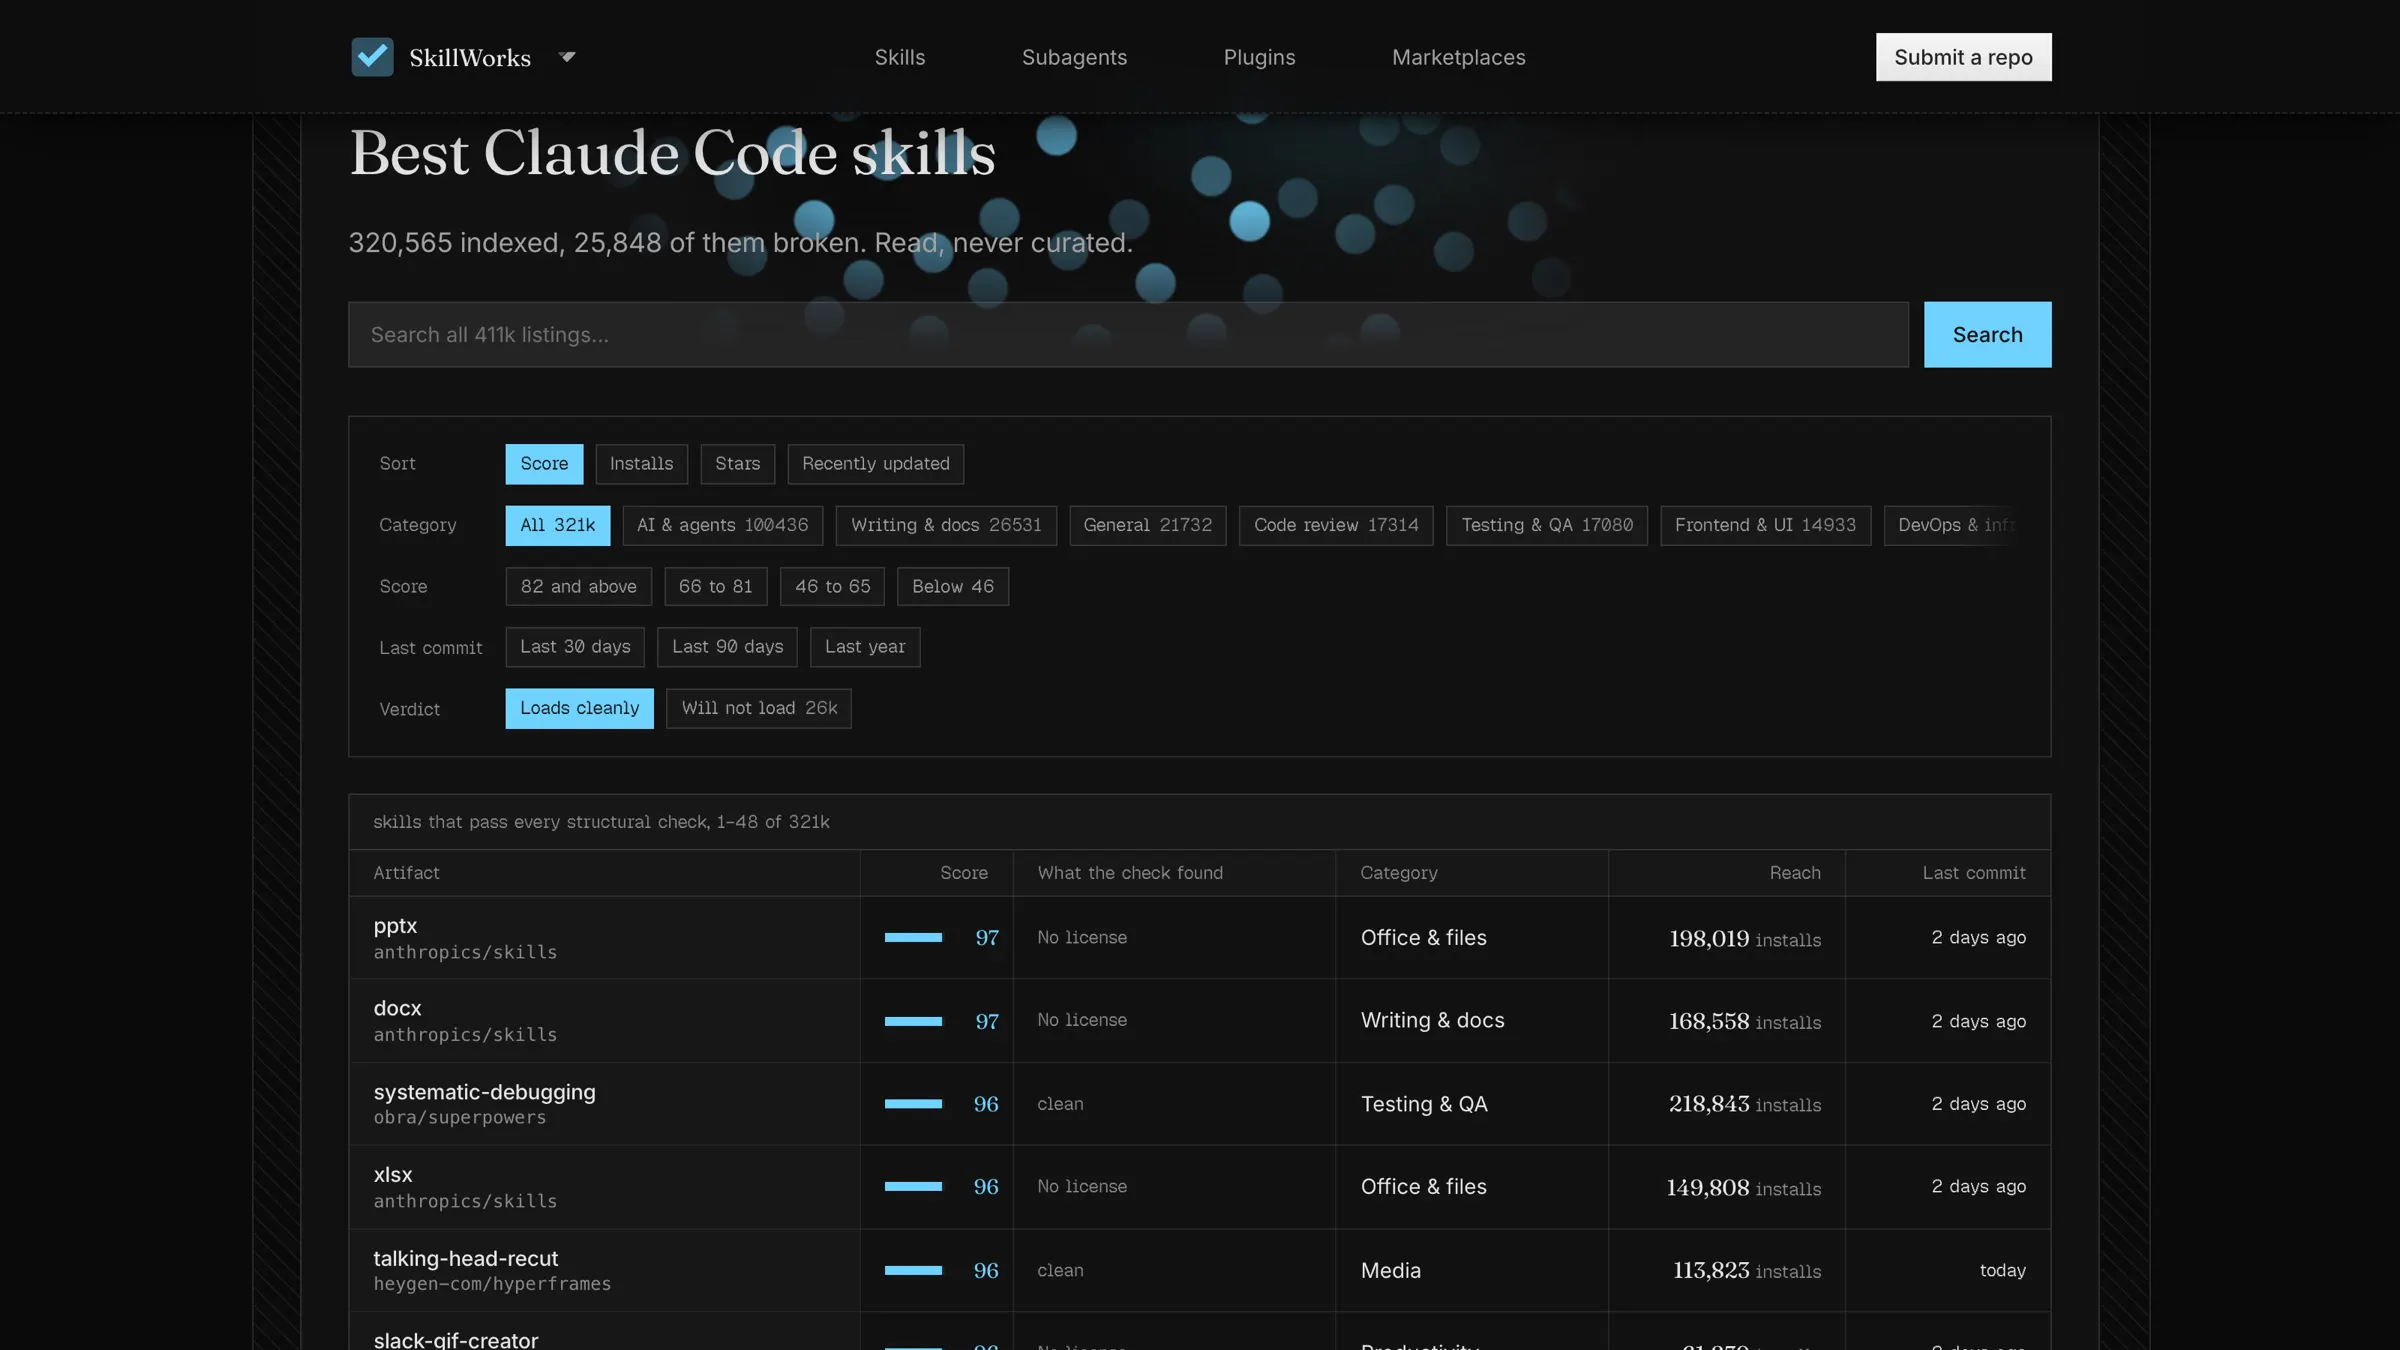Select the Will not load 26k verdict
The image size is (2400, 1350).
coord(759,708)
